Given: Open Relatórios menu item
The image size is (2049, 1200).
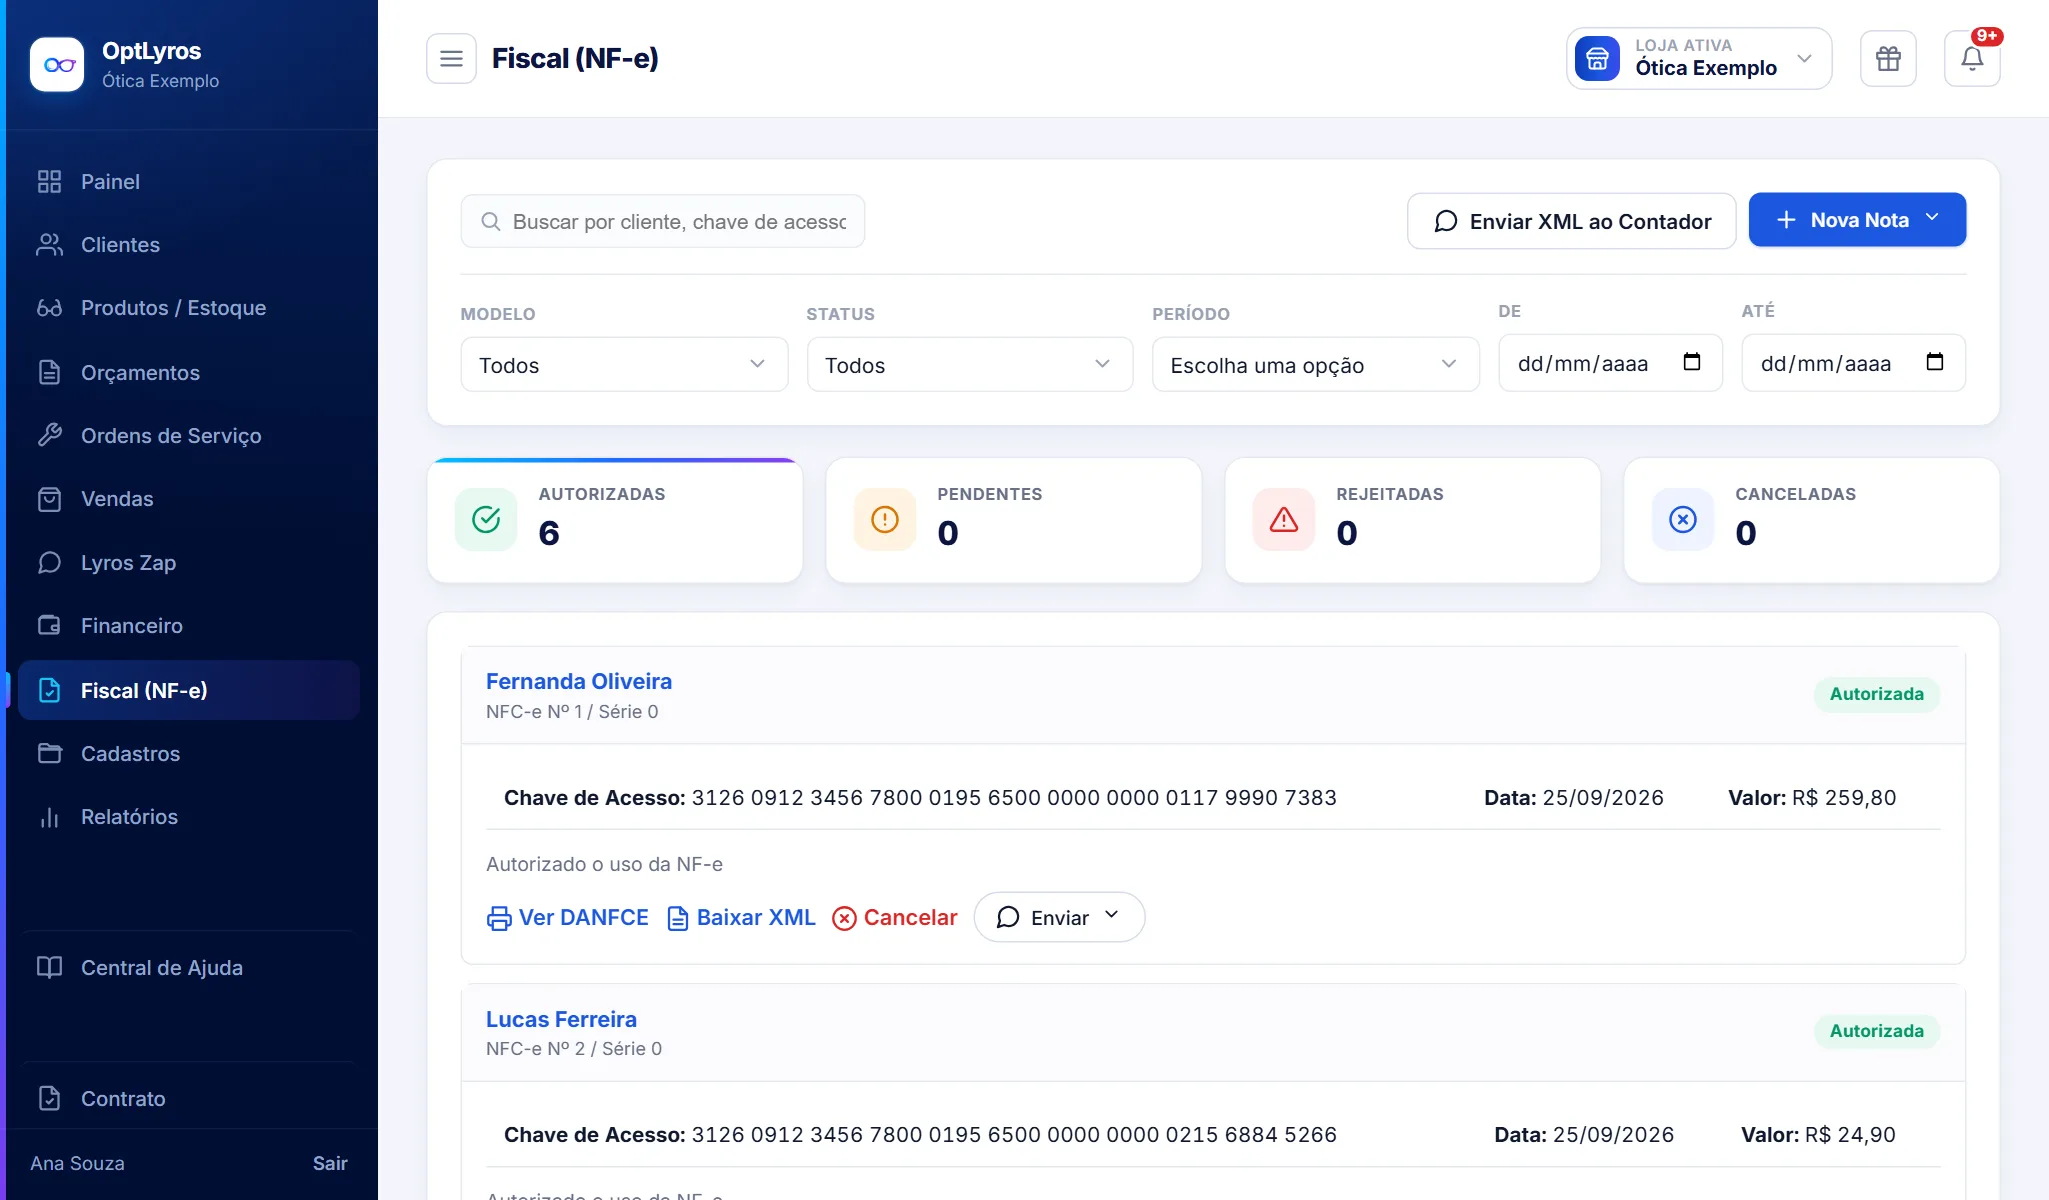Looking at the screenshot, I should (189, 817).
